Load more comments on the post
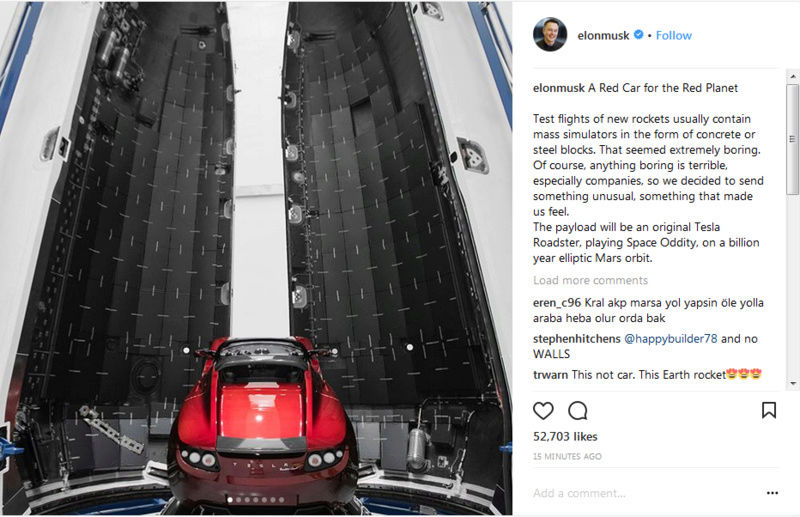Viewport: 800px width, 517px height. click(x=590, y=280)
